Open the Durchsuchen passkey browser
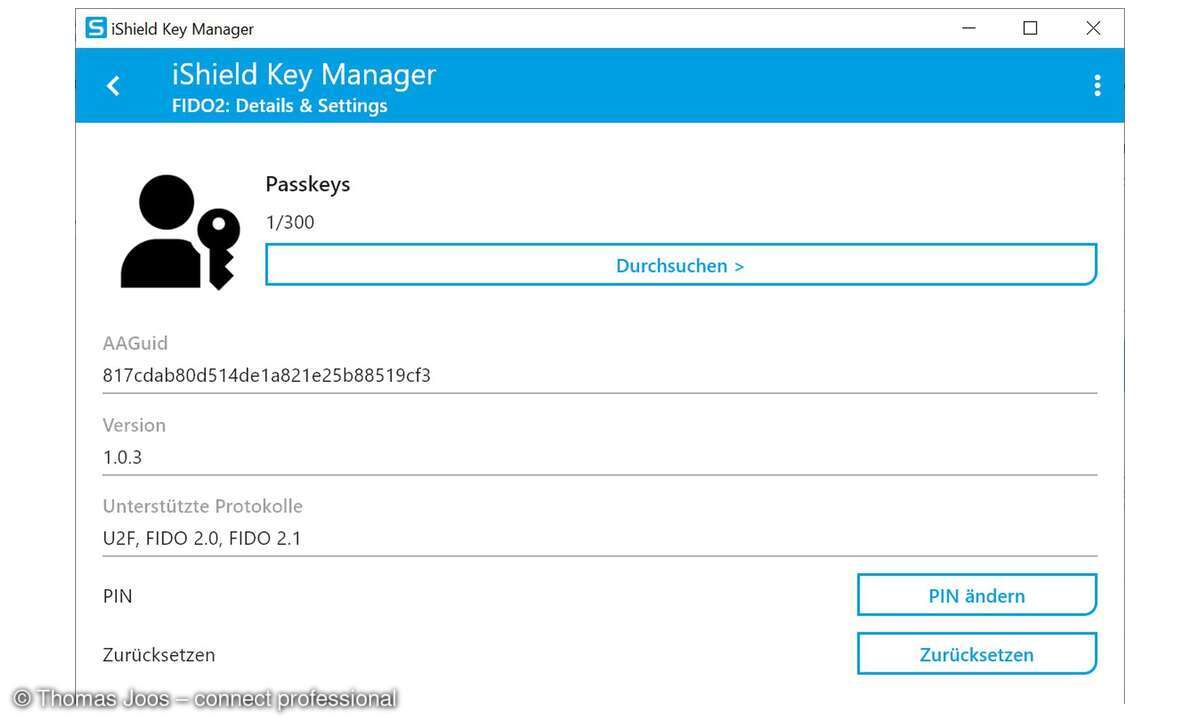1199x720 pixels. point(680,265)
